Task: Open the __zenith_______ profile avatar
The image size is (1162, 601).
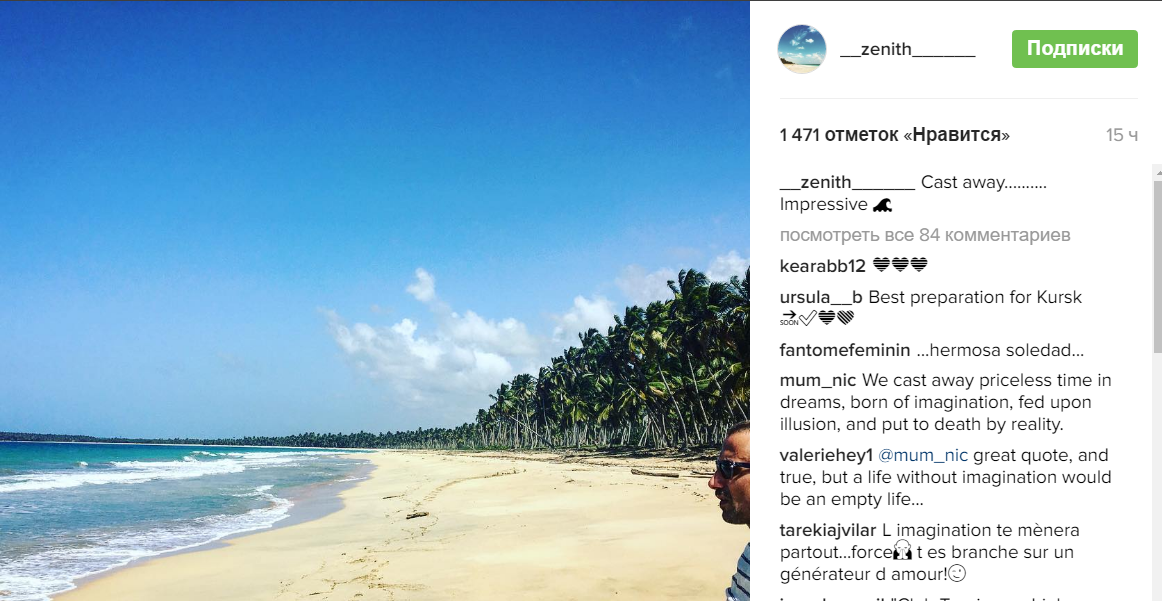Action: click(802, 49)
